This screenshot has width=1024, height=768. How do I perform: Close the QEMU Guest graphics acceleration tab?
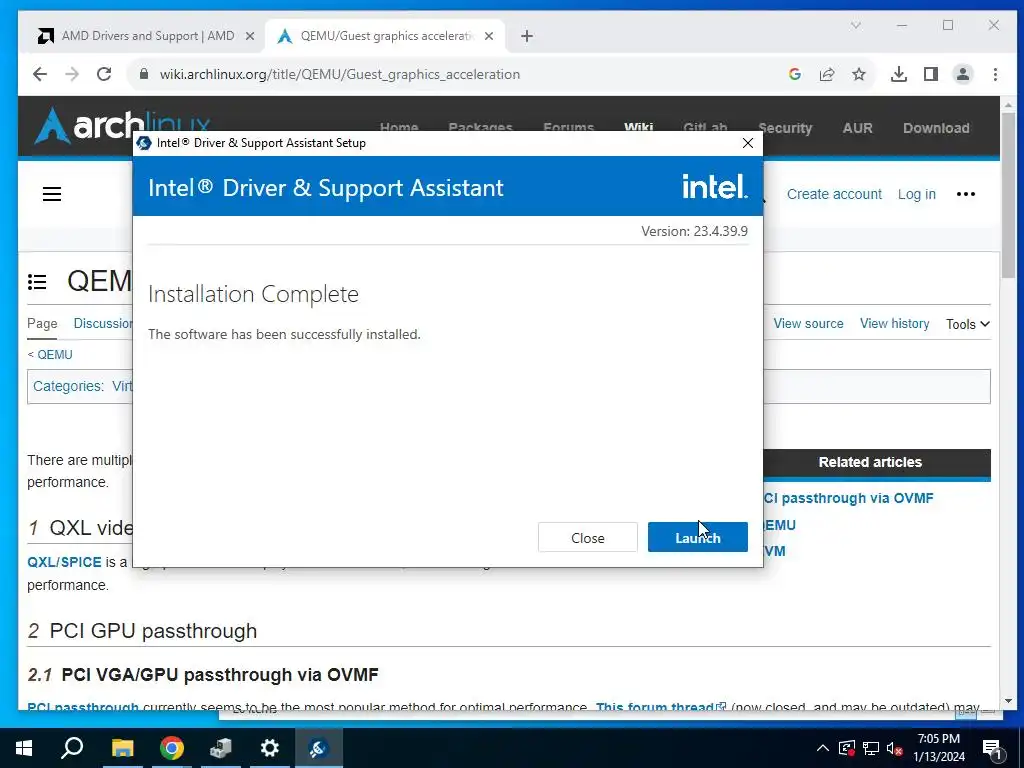488,36
